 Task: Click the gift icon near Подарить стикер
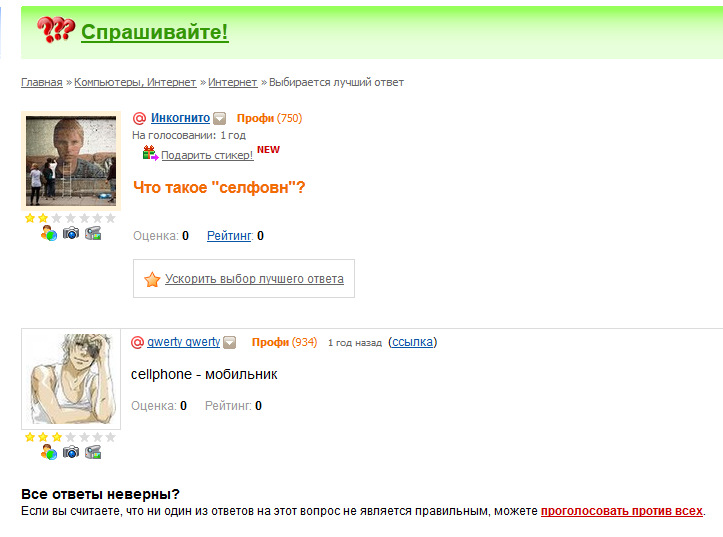(150, 153)
